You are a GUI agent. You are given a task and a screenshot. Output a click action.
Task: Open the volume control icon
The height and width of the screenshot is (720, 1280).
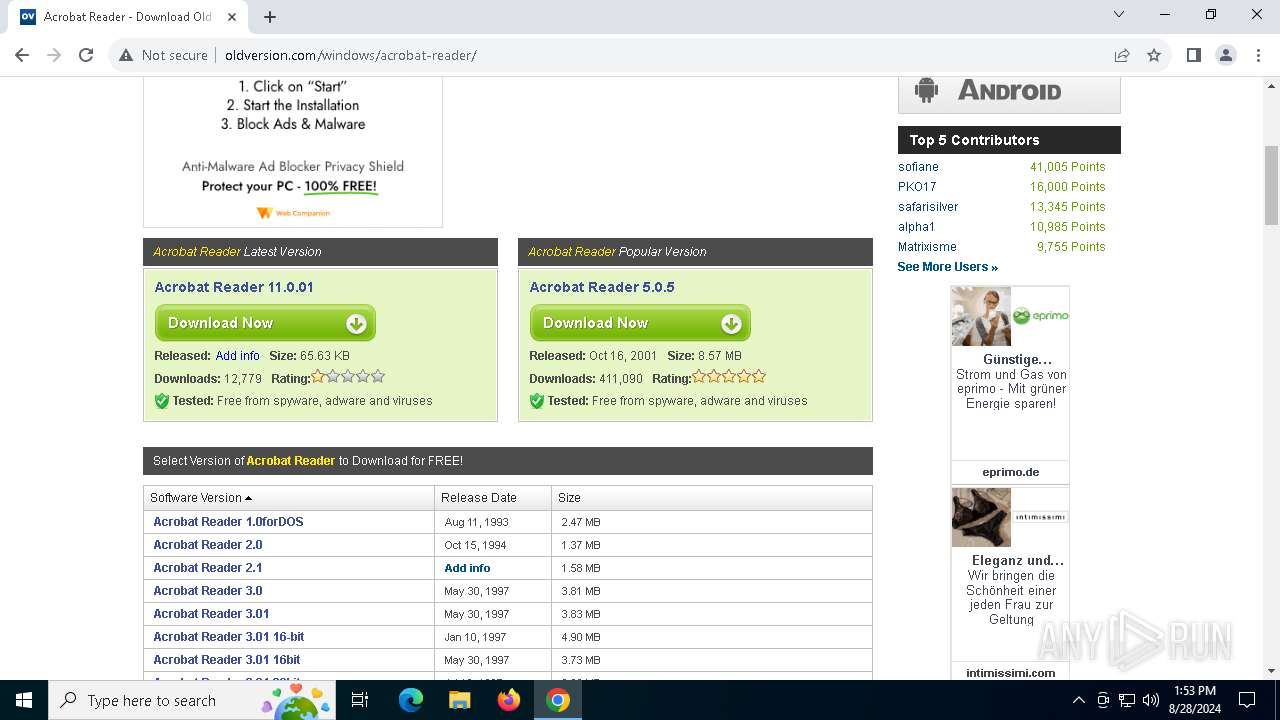pyautogui.click(x=1151, y=700)
